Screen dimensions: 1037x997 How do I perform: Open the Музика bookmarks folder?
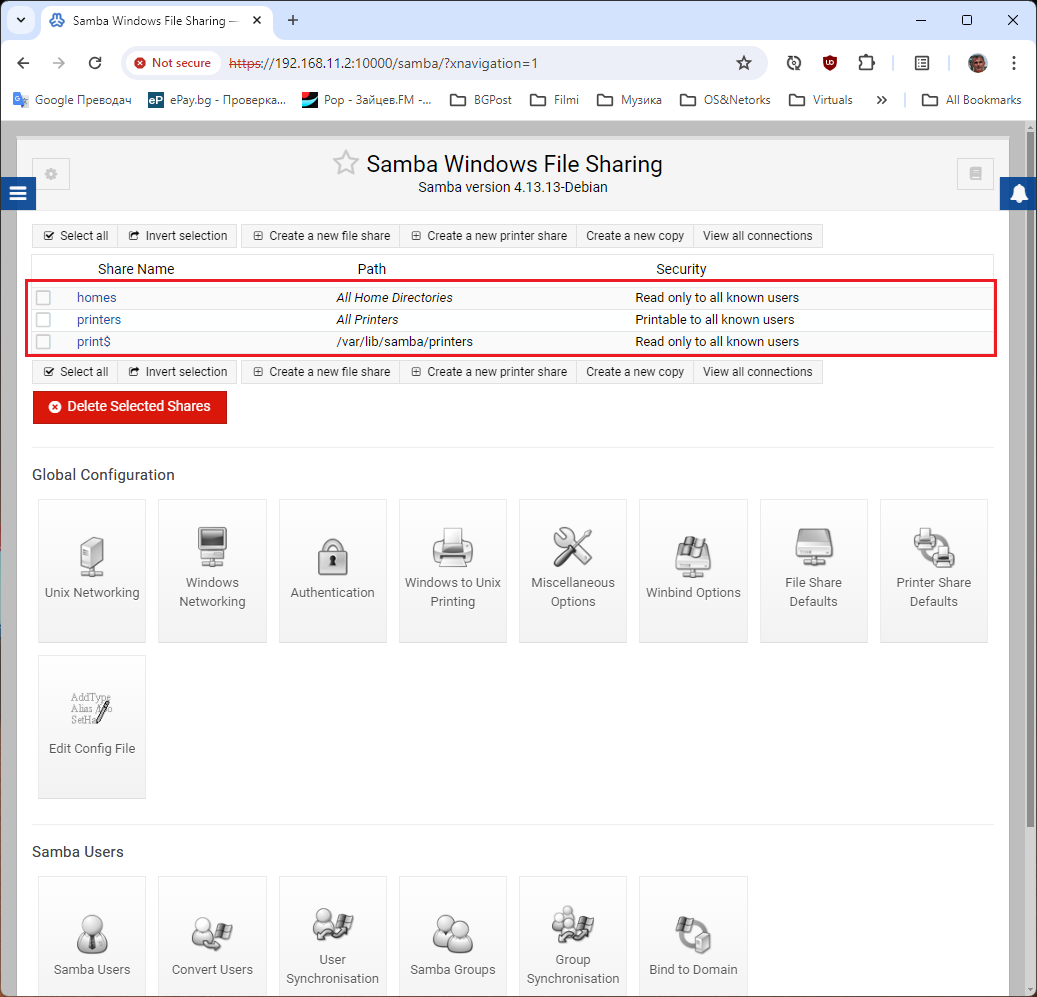(630, 100)
